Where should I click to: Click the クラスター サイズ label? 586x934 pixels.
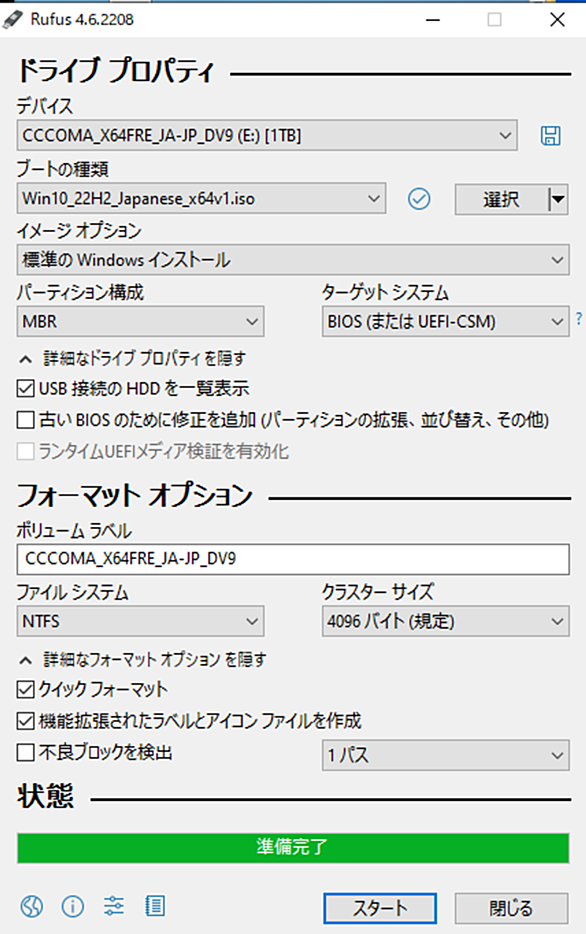click(x=378, y=592)
